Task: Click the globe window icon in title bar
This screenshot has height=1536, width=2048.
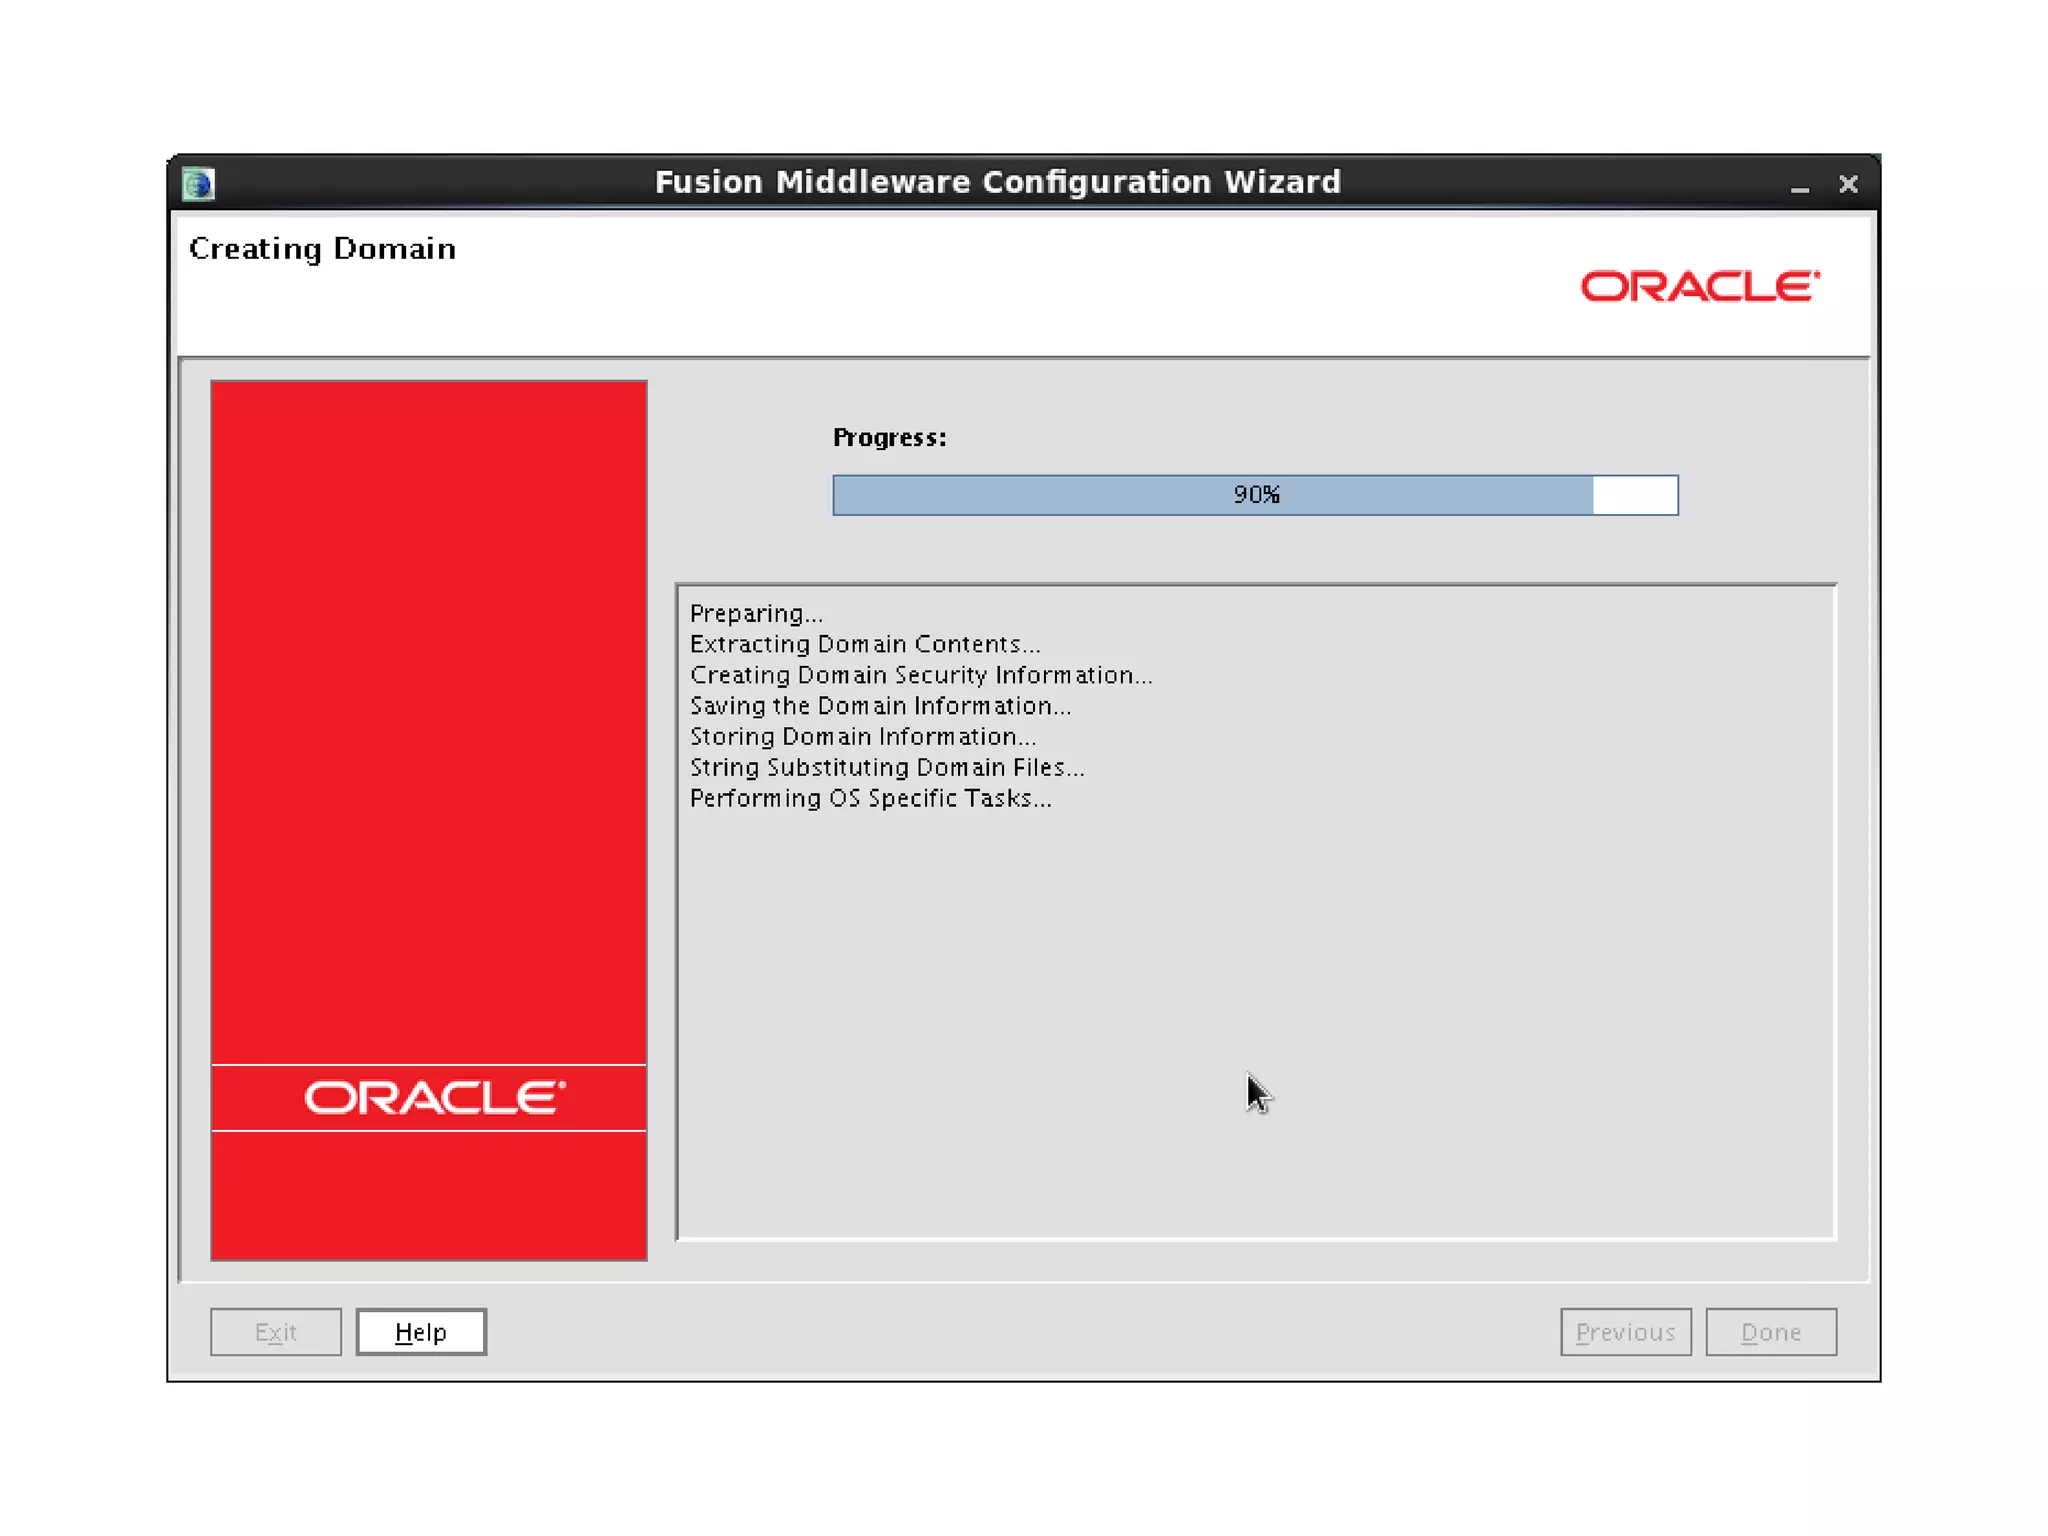Action: click(199, 184)
